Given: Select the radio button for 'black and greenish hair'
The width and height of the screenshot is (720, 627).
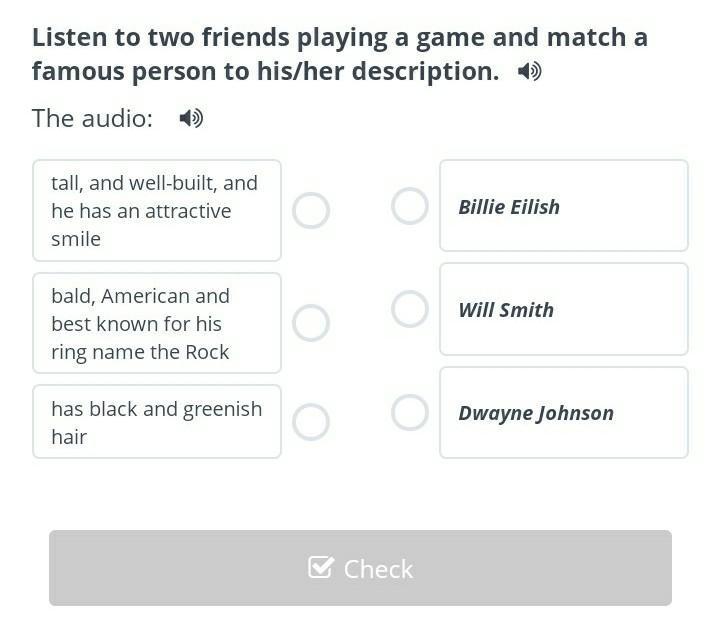Looking at the screenshot, I should coord(311,421).
